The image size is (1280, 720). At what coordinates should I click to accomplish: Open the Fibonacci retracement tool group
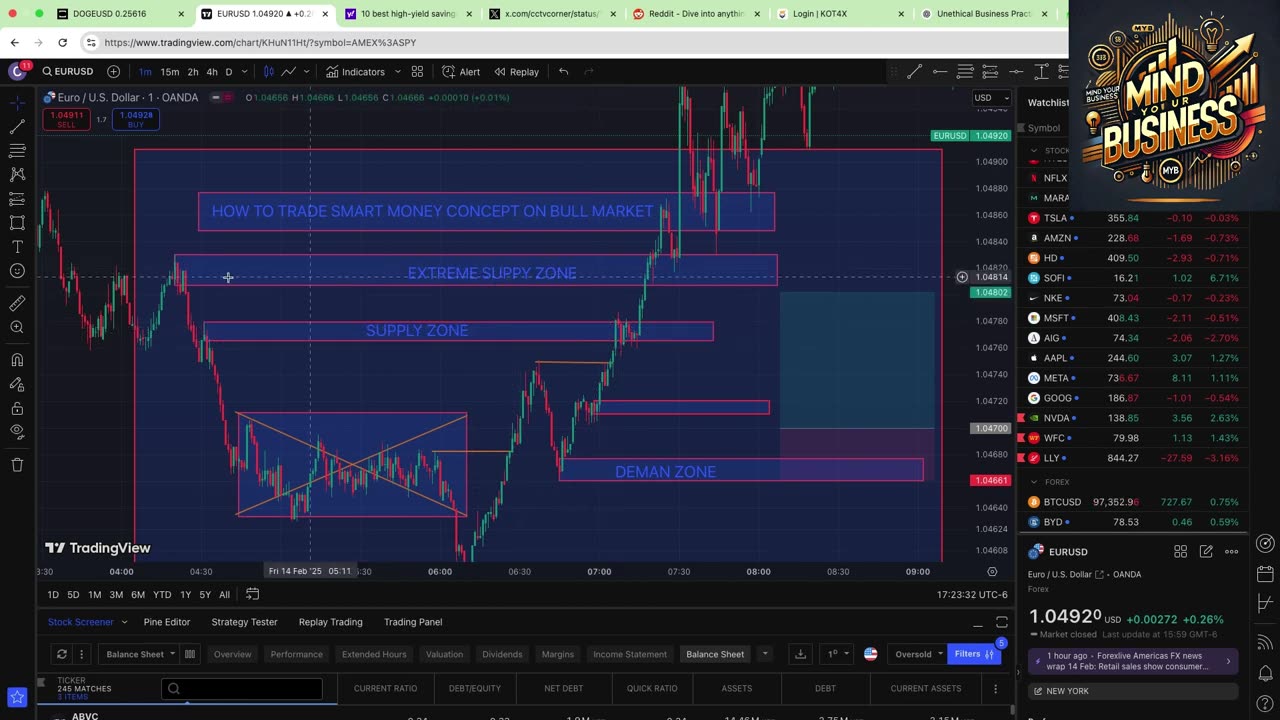pyautogui.click(x=17, y=151)
